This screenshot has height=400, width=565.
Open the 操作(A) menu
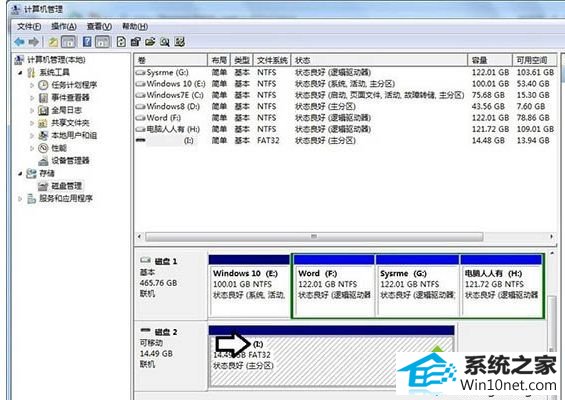(x=64, y=27)
